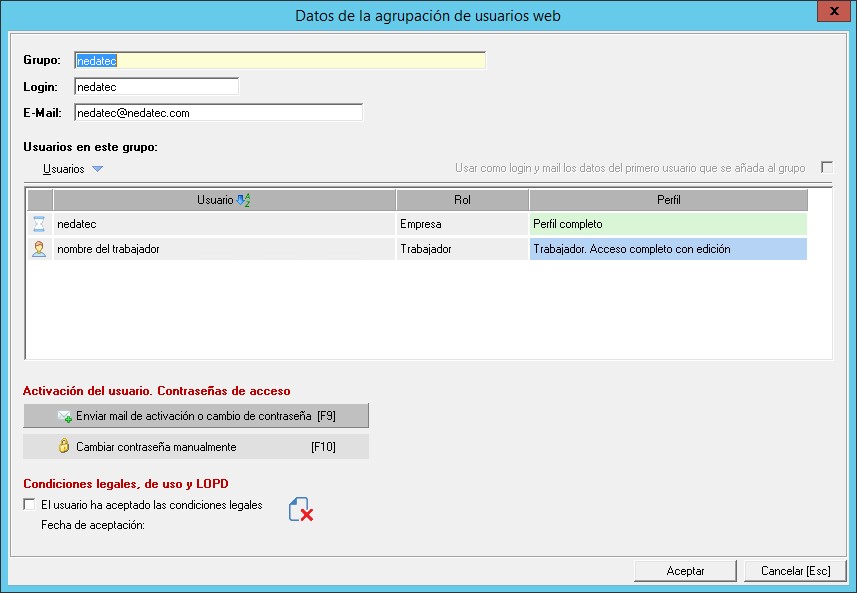Focus the Login input field
The image size is (857, 593).
pyautogui.click(x=156, y=86)
